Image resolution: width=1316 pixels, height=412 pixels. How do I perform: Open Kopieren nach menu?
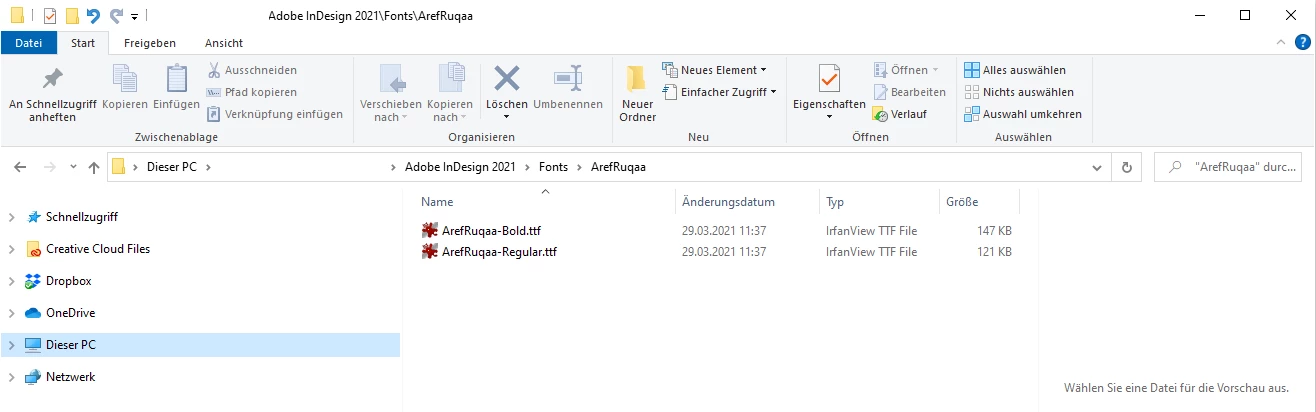click(450, 95)
